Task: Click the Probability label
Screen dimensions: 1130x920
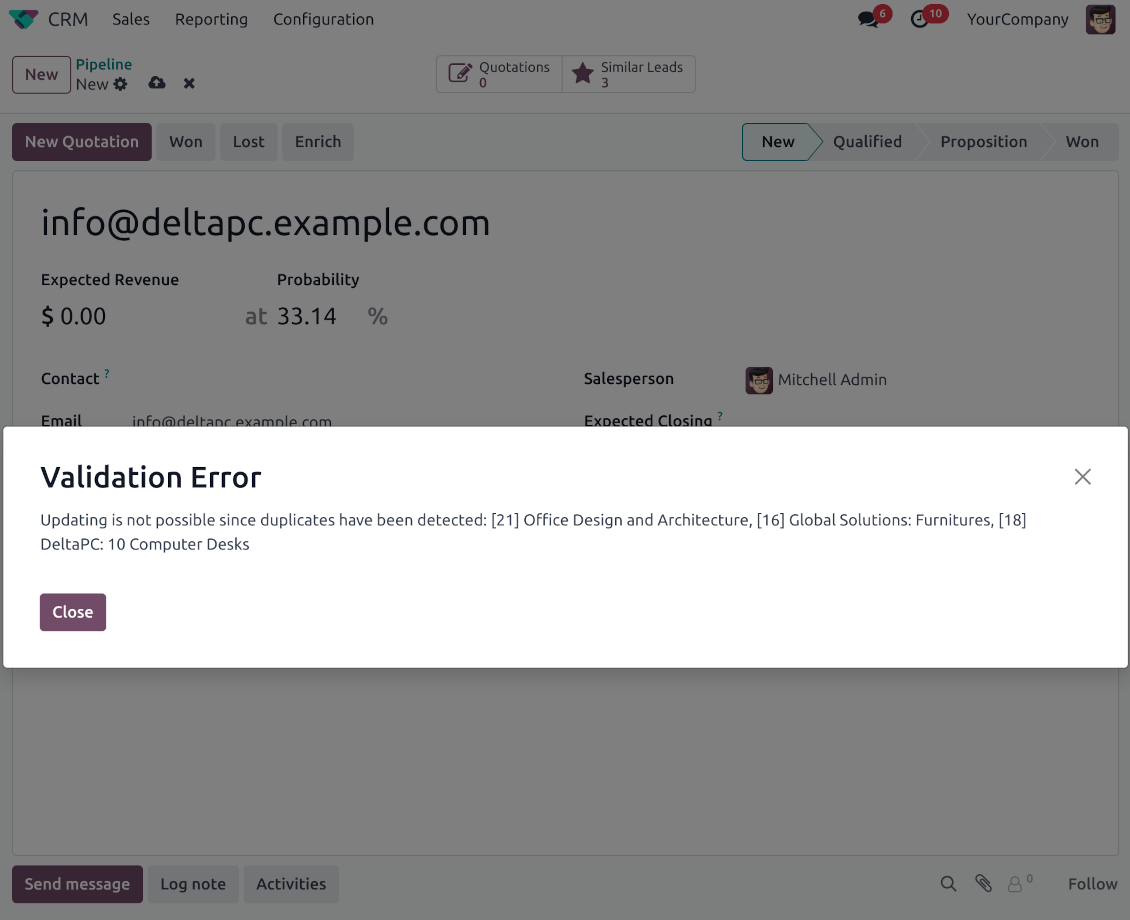Action: coord(318,280)
